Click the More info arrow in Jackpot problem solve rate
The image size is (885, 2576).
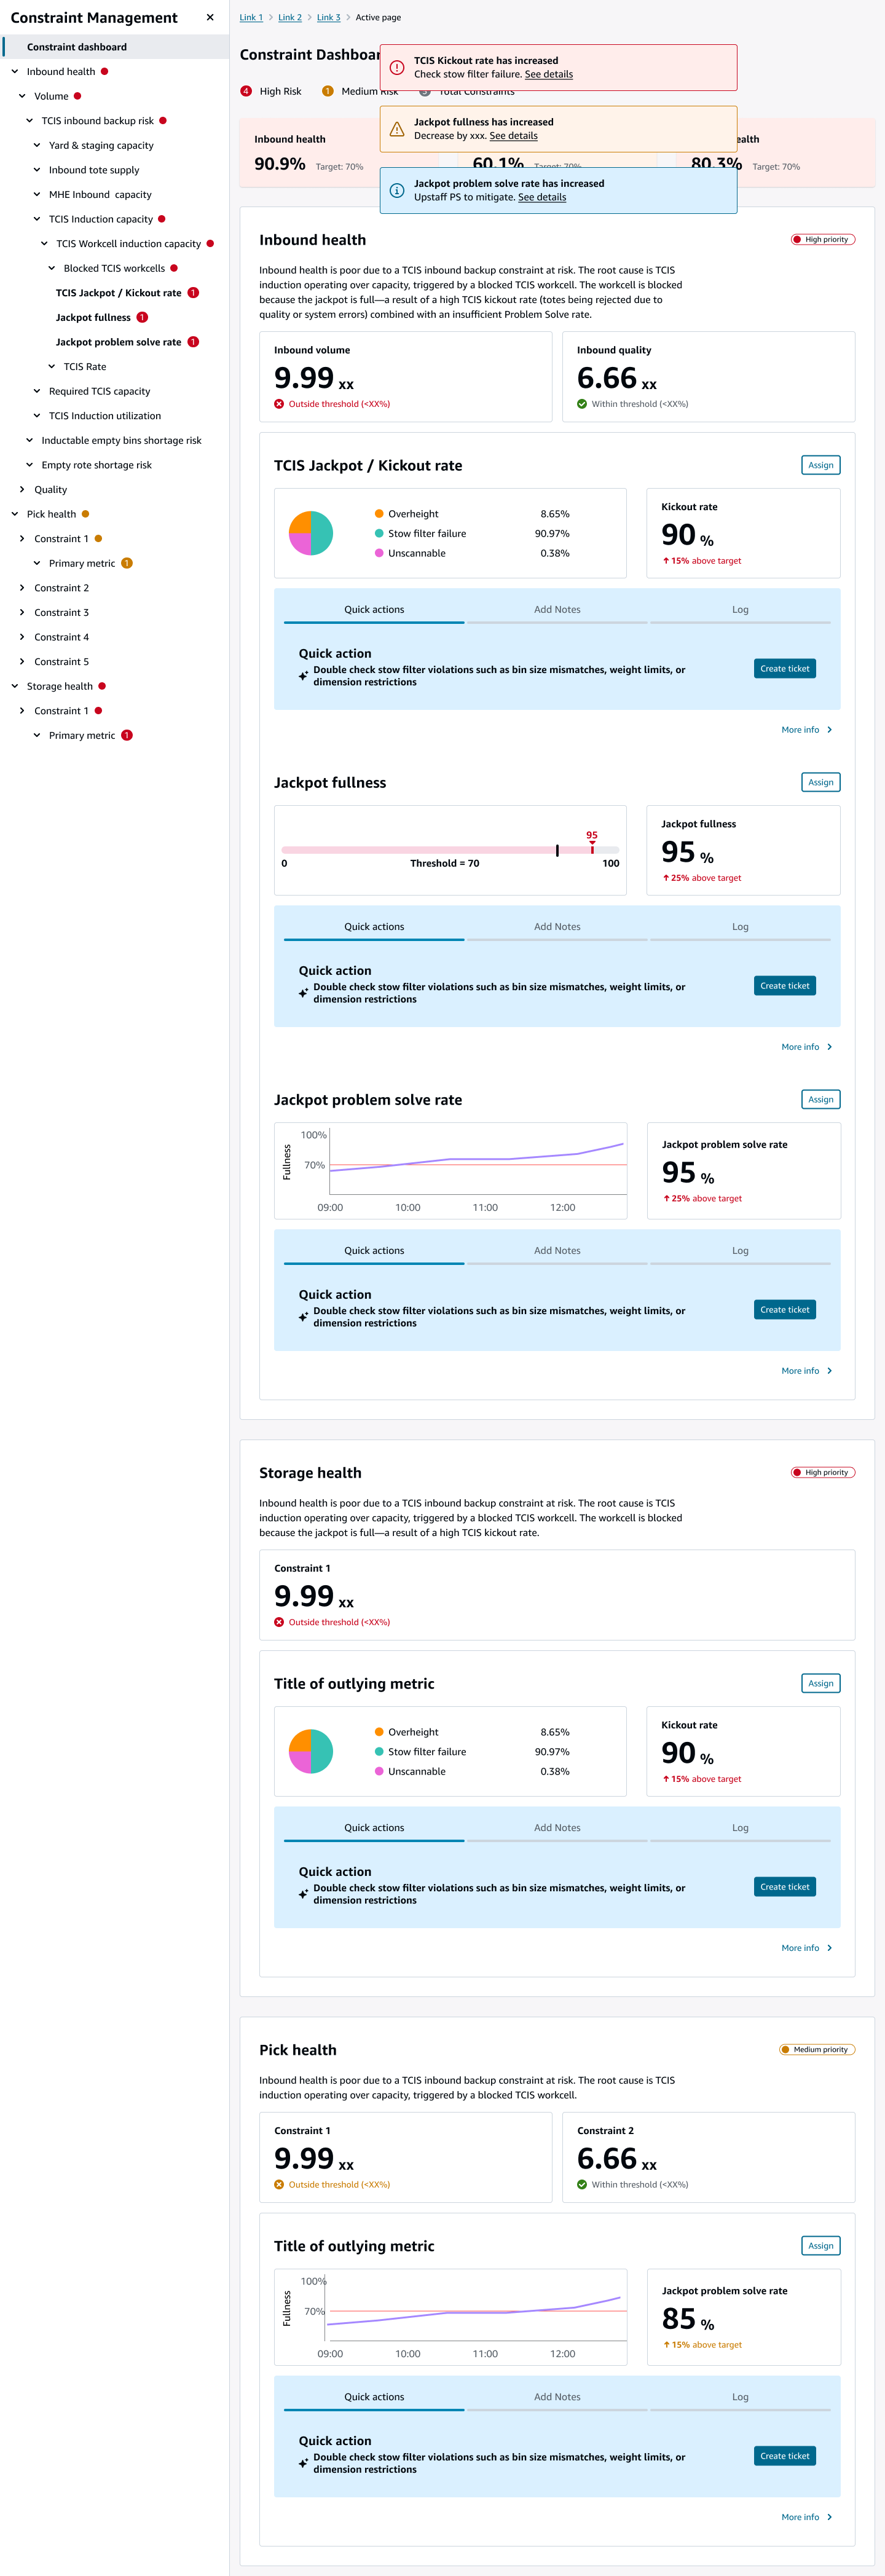pyautogui.click(x=830, y=1371)
